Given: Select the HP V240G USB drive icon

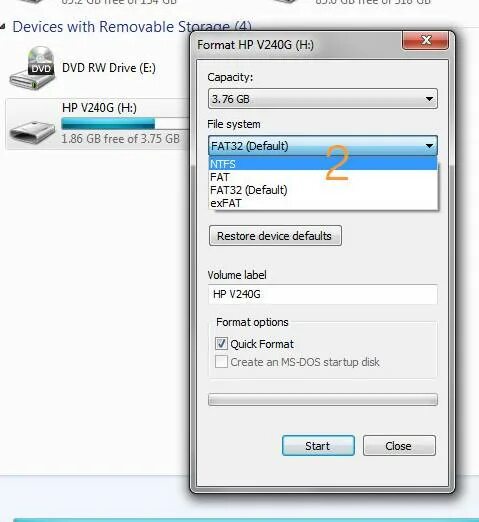Looking at the screenshot, I should pyautogui.click(x=32, y=132).
